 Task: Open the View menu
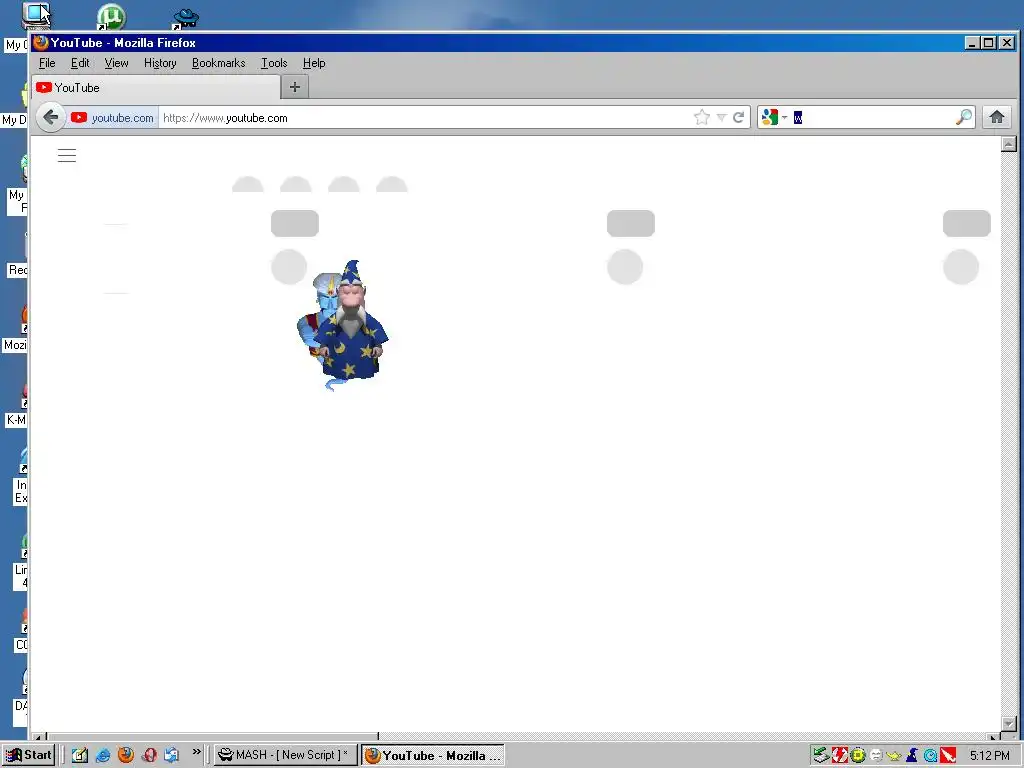(116, 63)
